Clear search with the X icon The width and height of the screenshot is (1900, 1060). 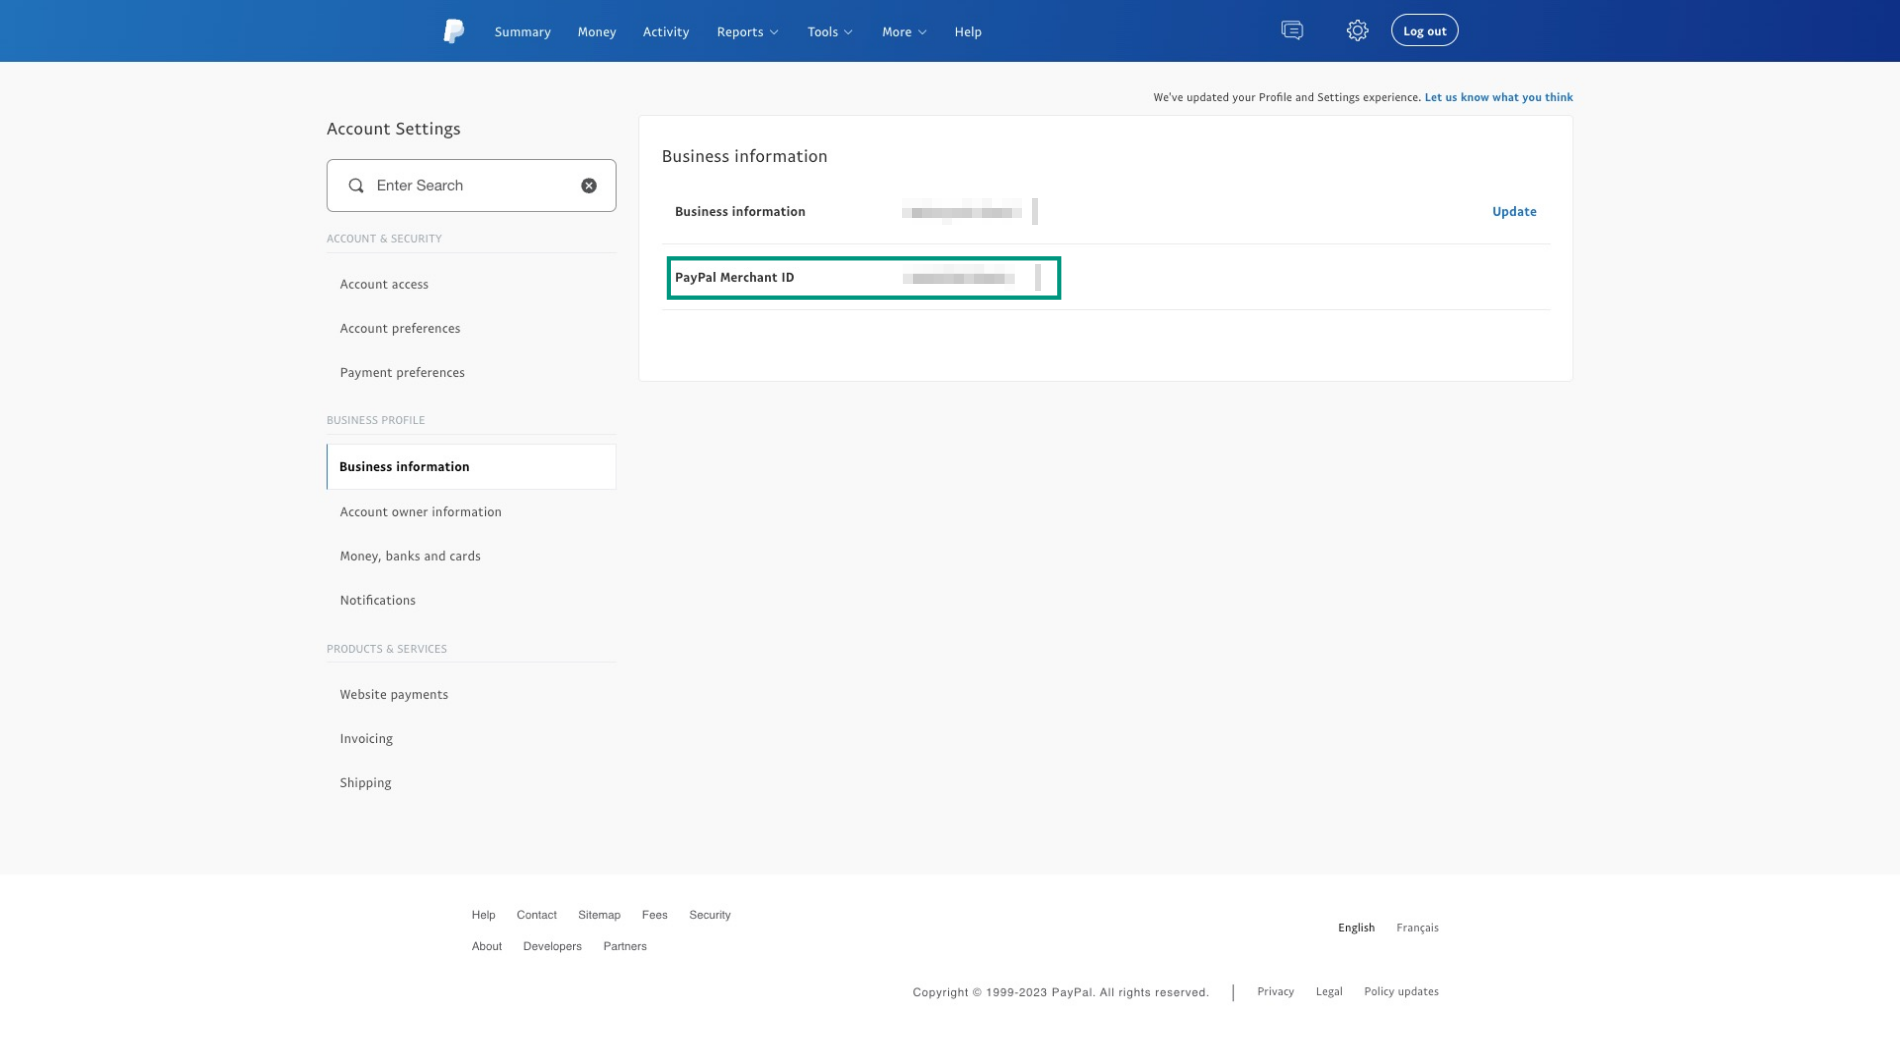pyautogui.click(x=589, y=185)
